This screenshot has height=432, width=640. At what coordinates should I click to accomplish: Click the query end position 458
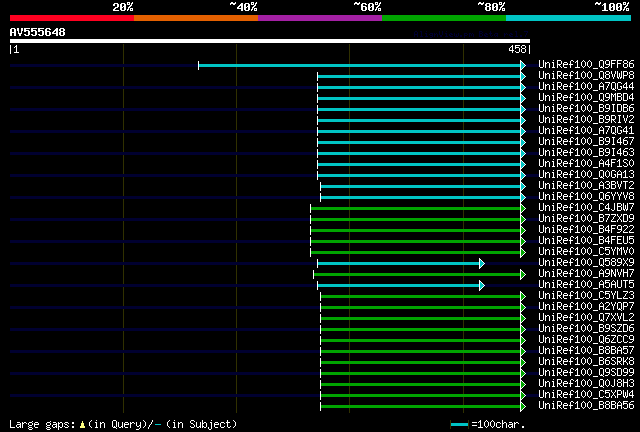click(x=517, y=49)
